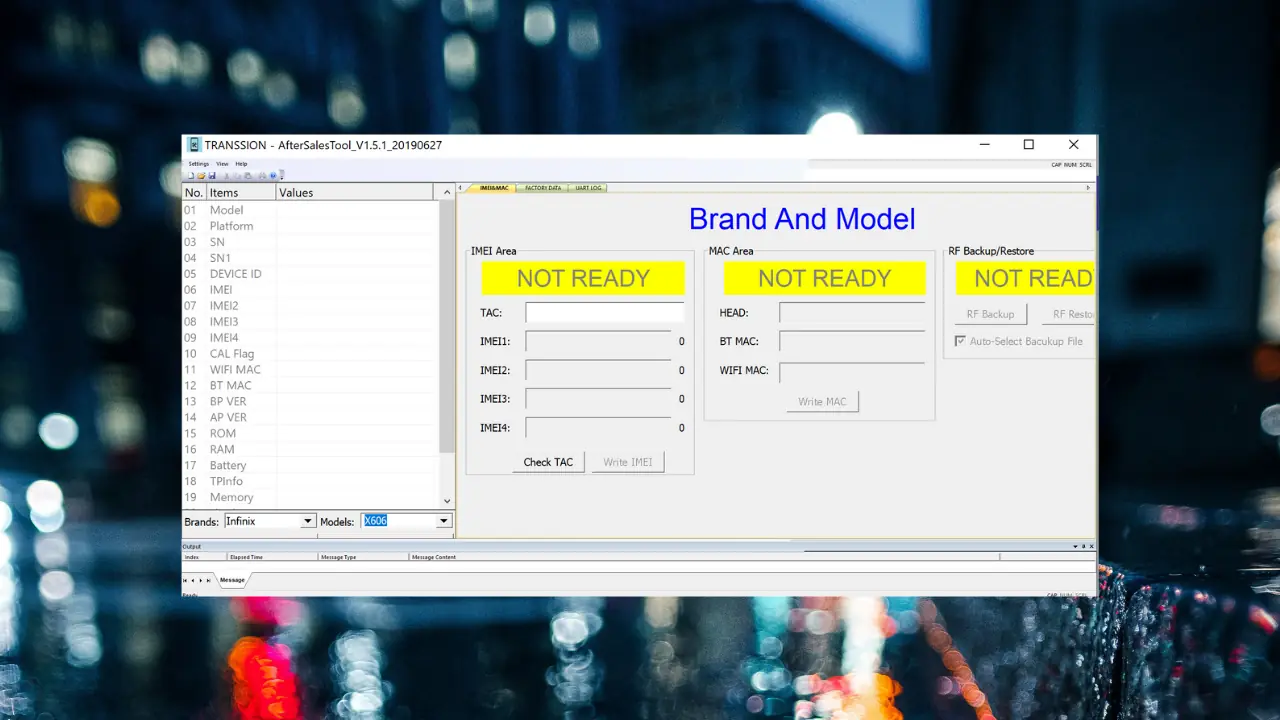Enable the Auto-Select Backup File checkbox
Viewport: 1280px width, 720px height.
[960, 341]
